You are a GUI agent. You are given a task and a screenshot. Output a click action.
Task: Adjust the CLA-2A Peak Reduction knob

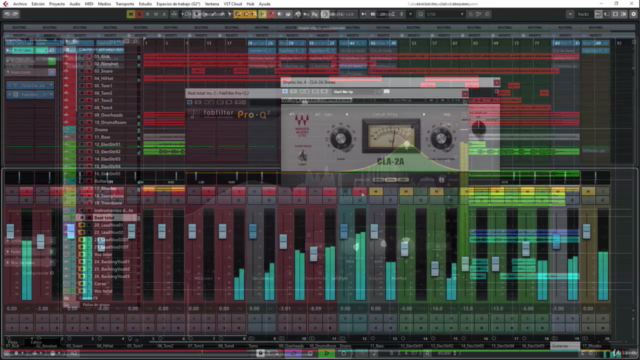[441, 138]
